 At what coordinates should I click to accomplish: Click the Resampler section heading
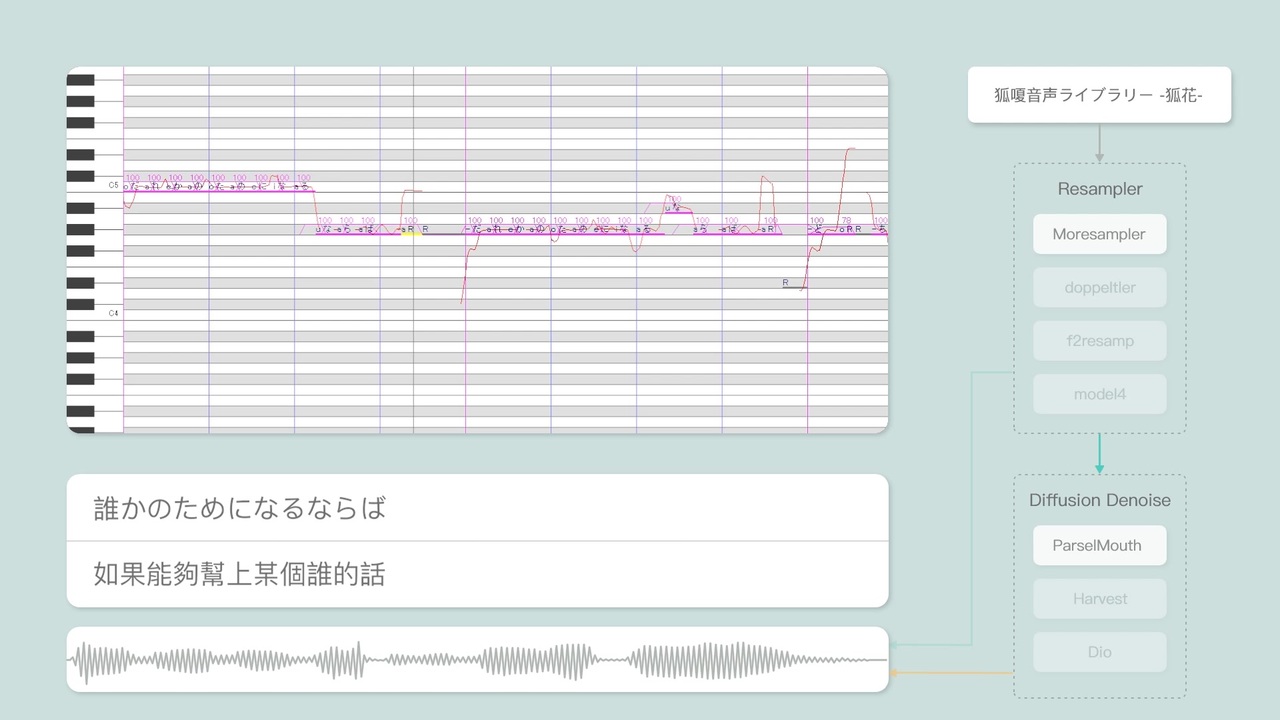1099,189
